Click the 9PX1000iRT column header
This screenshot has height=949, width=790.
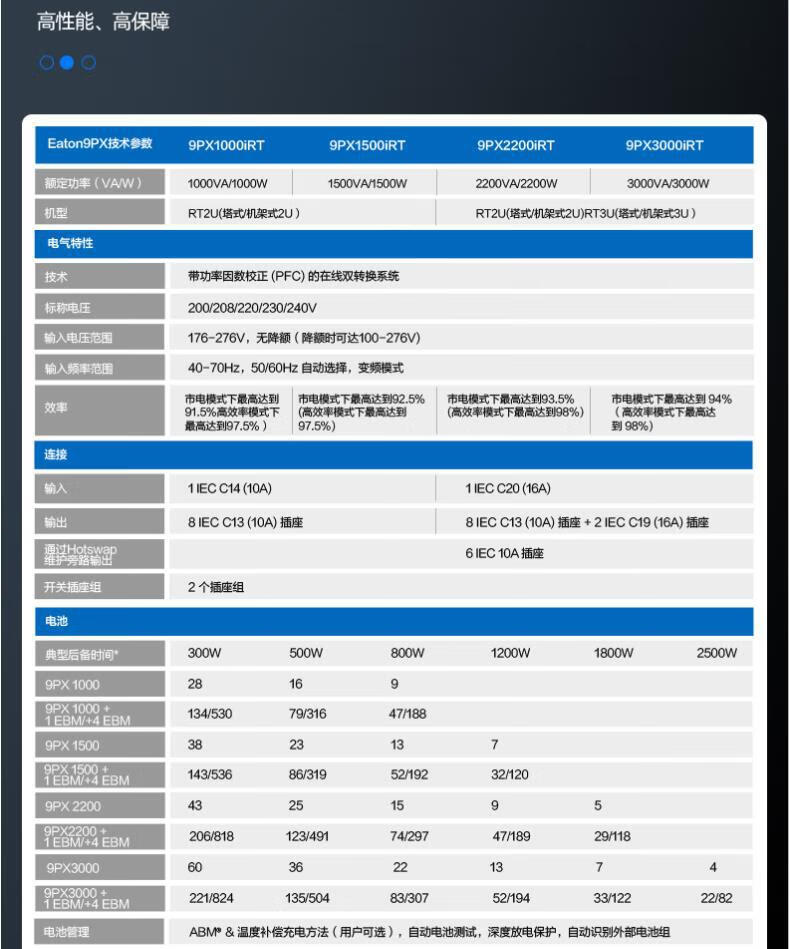point(226,145)
